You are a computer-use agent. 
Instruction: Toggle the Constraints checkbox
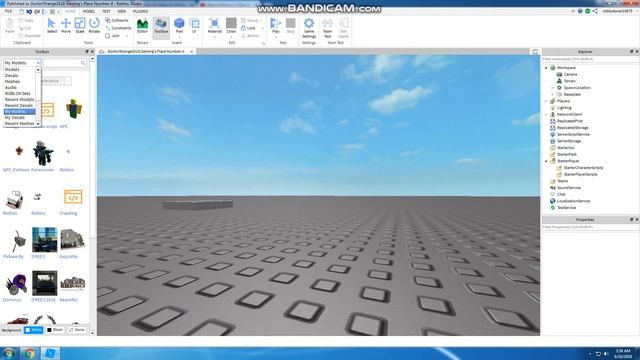(x=108, y=28)
